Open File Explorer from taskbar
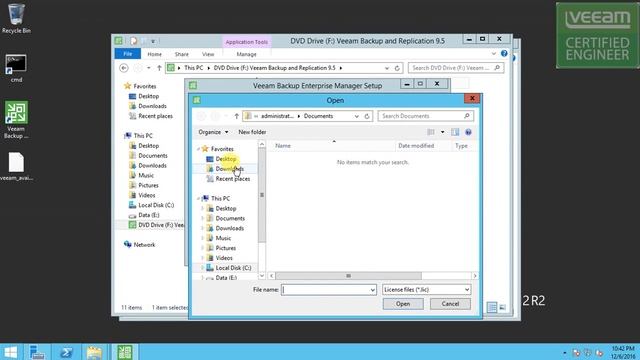Image resolution: width=640 pixels, height=360 pixels. point(94,352)
